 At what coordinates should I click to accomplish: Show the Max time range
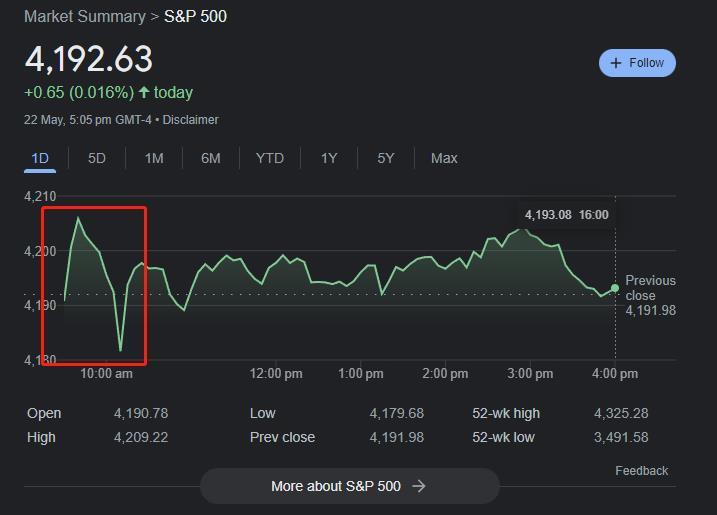tap(444, 158)
